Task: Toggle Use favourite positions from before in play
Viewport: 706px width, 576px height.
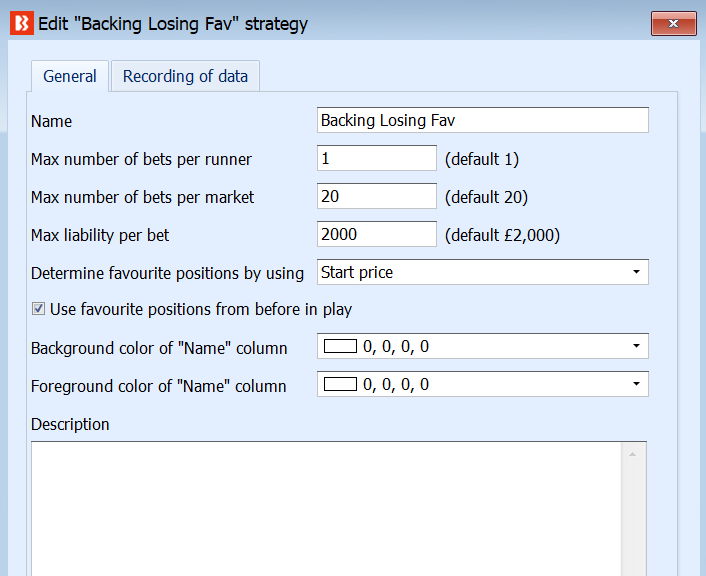Action: point(38,309)
